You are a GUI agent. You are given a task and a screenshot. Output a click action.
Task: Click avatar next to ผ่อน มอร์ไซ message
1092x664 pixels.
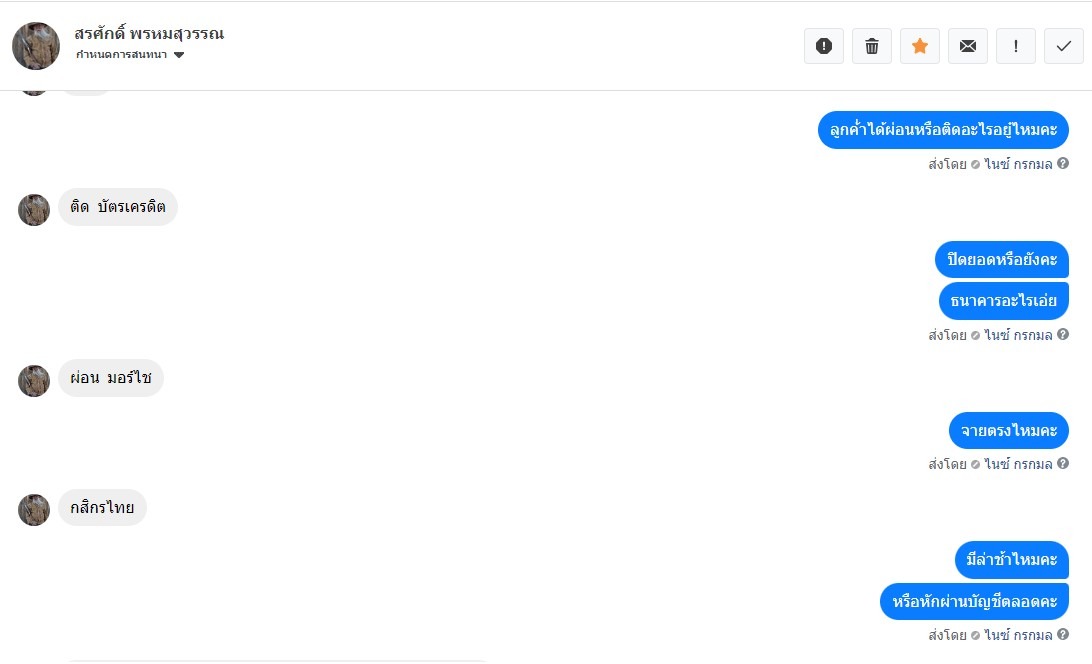point(34,381)
